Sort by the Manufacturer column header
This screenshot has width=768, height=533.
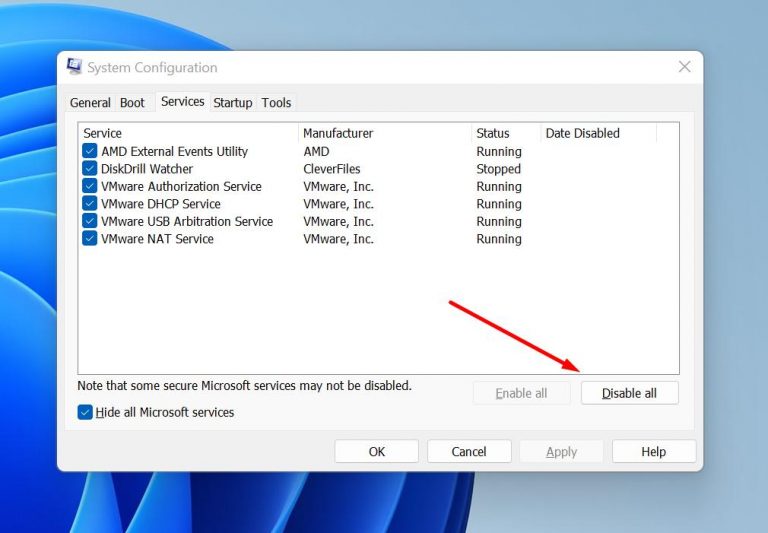[384, 133]
